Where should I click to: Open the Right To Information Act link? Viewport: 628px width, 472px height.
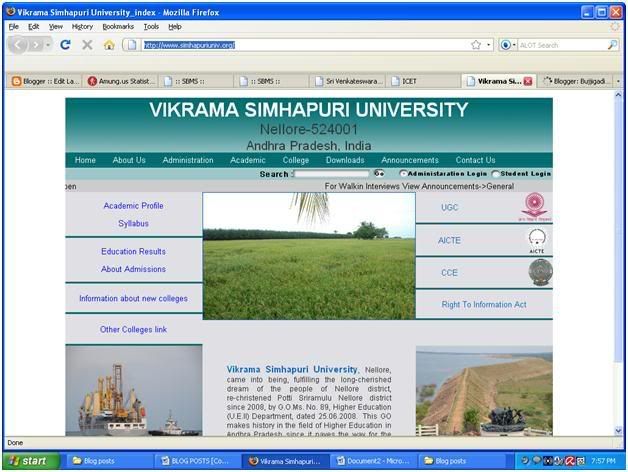pos(484,305)
